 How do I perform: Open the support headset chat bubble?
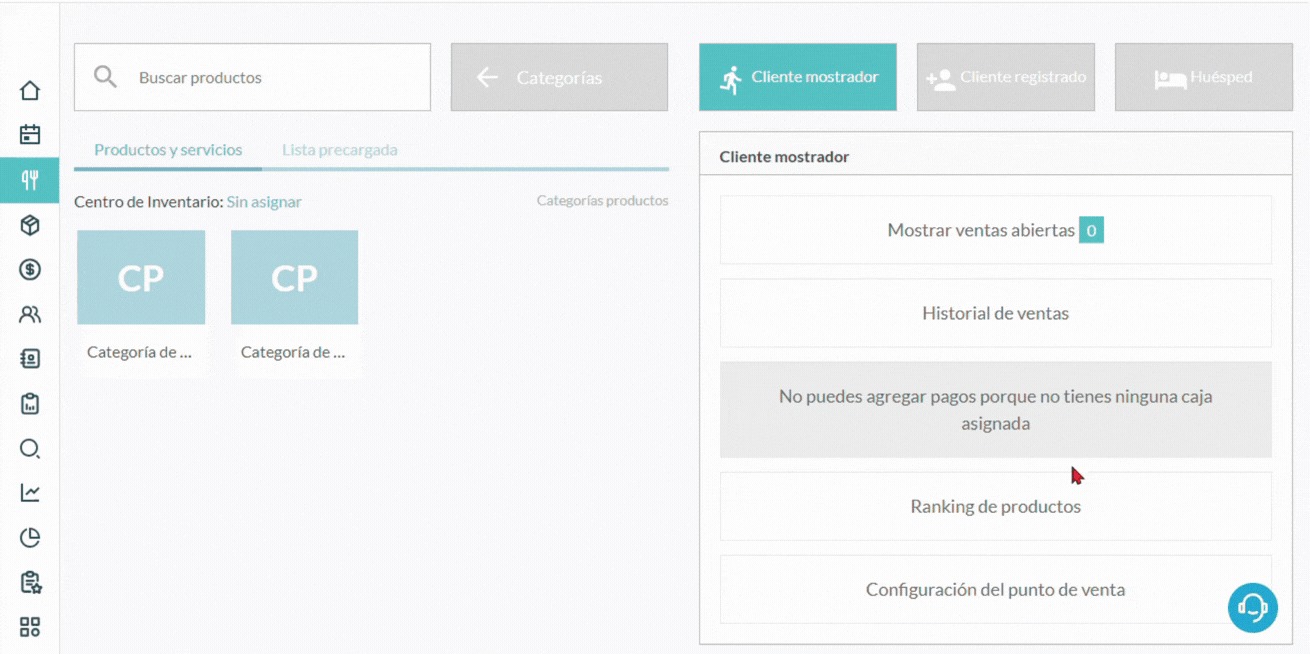coord(1252,607)
